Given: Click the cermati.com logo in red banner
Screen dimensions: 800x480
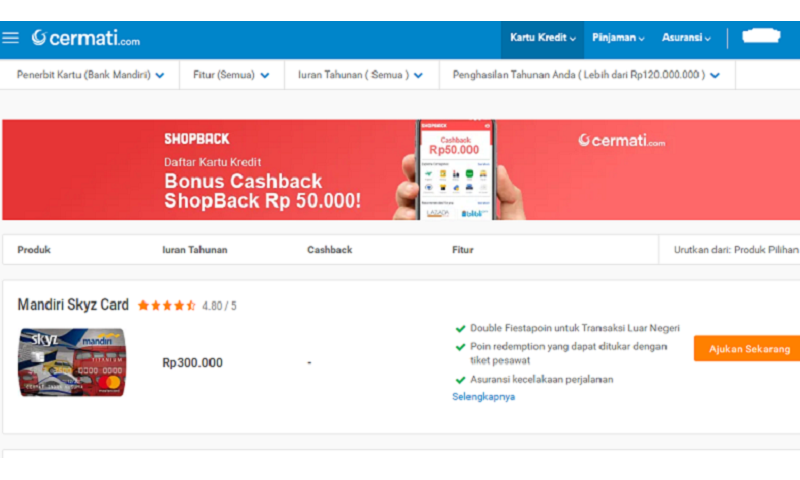Looking at the screenshot, I should (x=621, y=141).
